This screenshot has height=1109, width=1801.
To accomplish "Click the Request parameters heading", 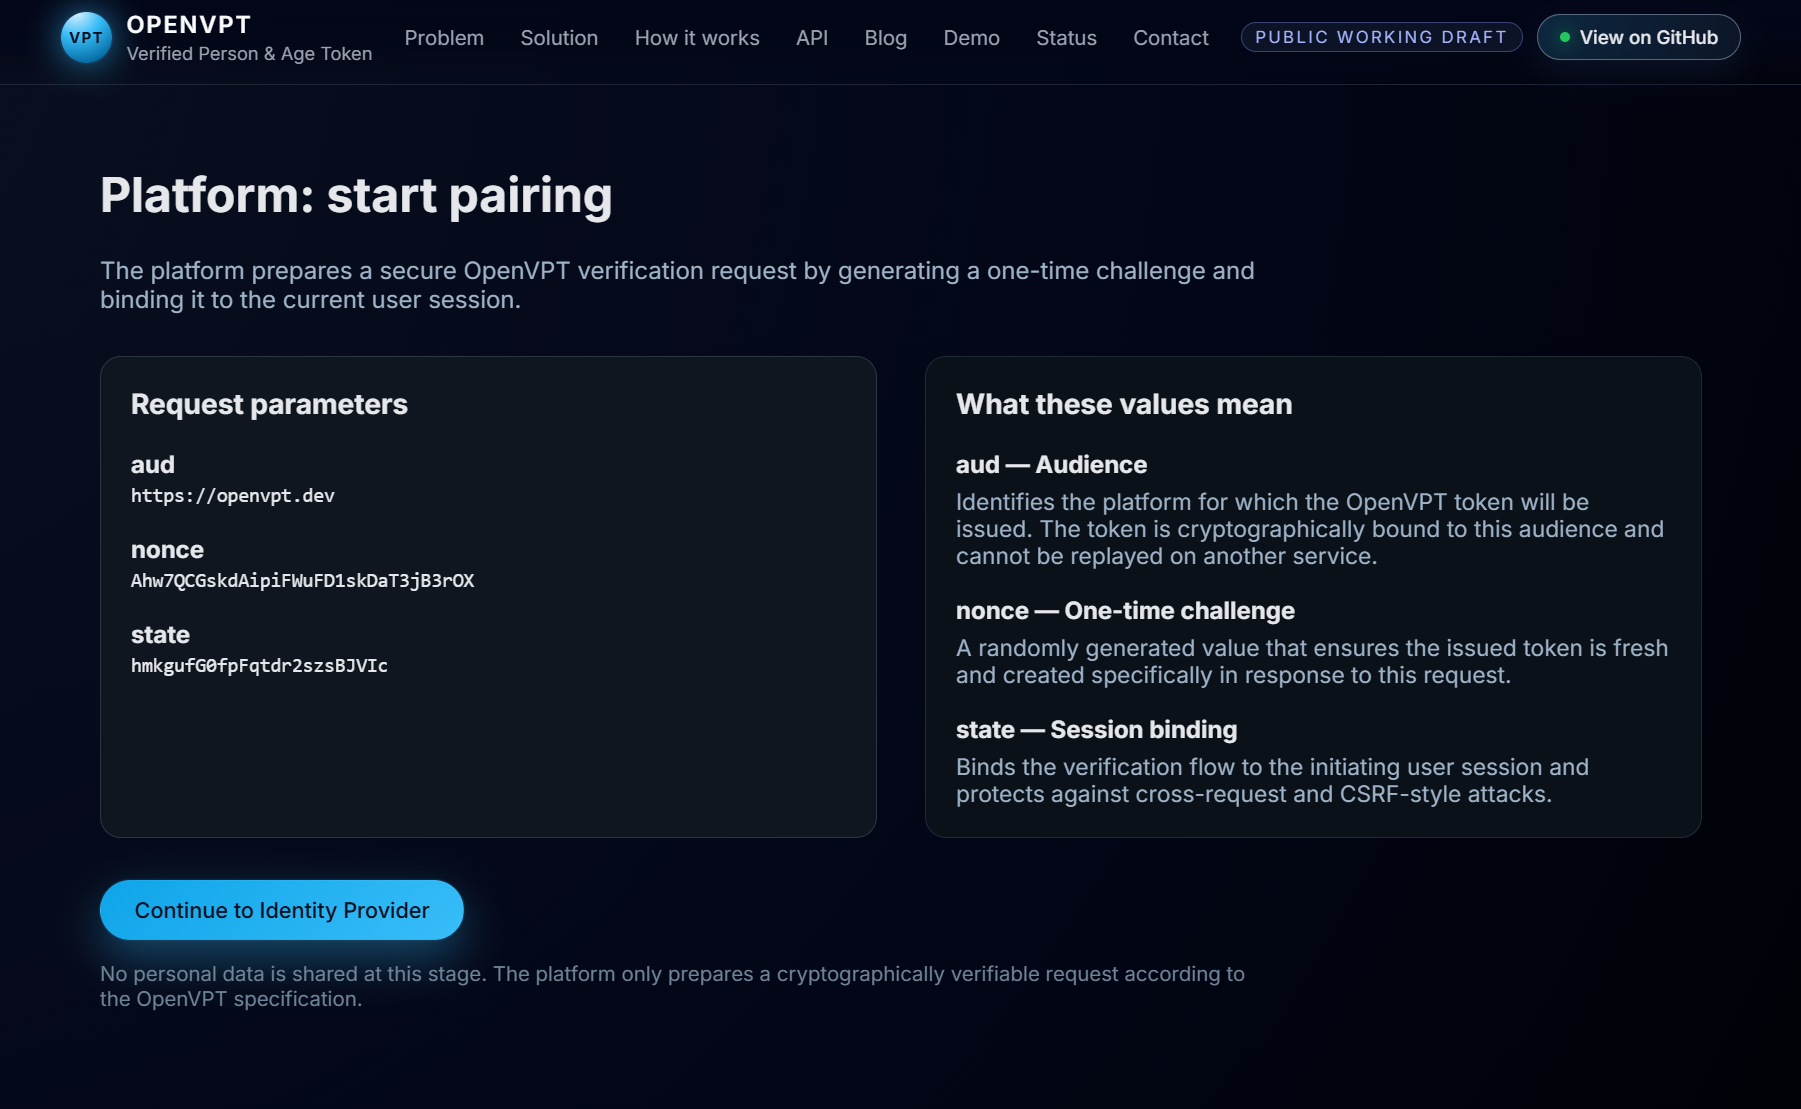I will [269, 404].
